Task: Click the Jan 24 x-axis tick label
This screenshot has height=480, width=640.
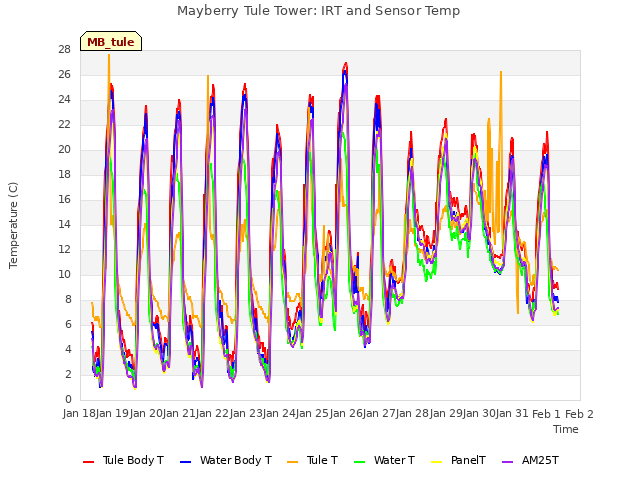Action: tap(279, 414)
